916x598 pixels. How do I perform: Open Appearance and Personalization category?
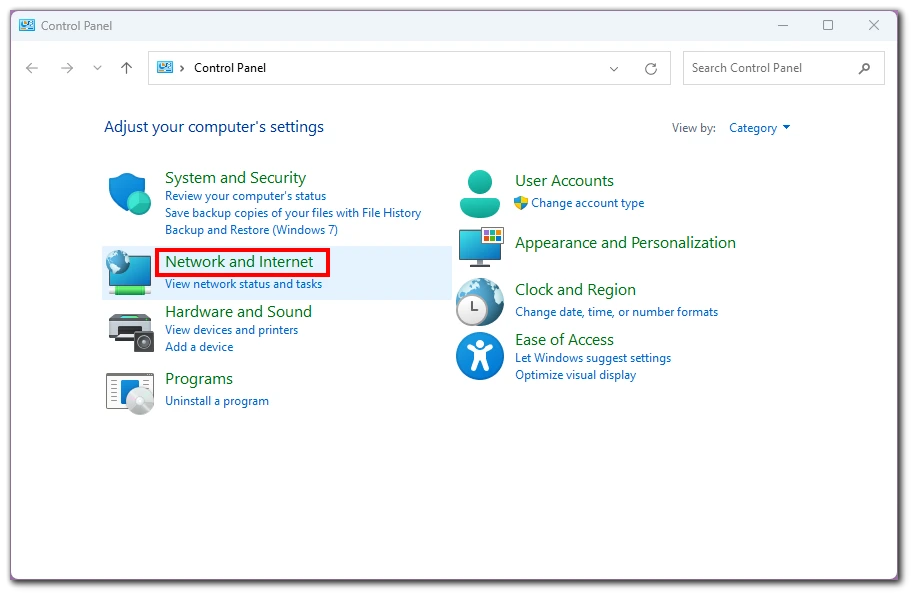tap(625, 243)
